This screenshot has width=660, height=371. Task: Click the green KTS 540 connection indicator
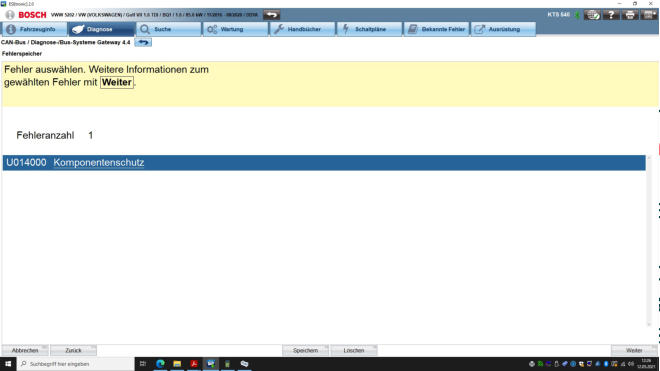click(577, 15)
